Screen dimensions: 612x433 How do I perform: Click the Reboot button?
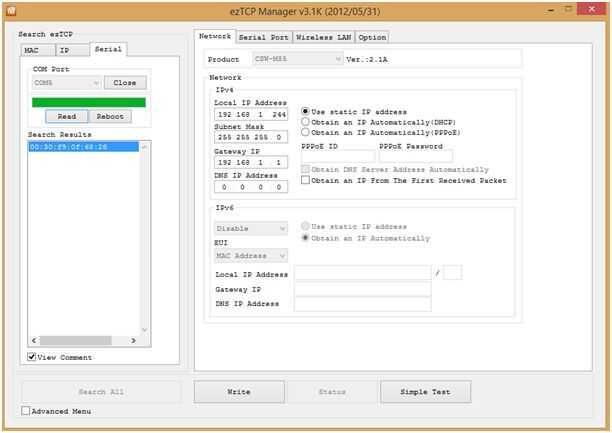[x=110, y=116]
